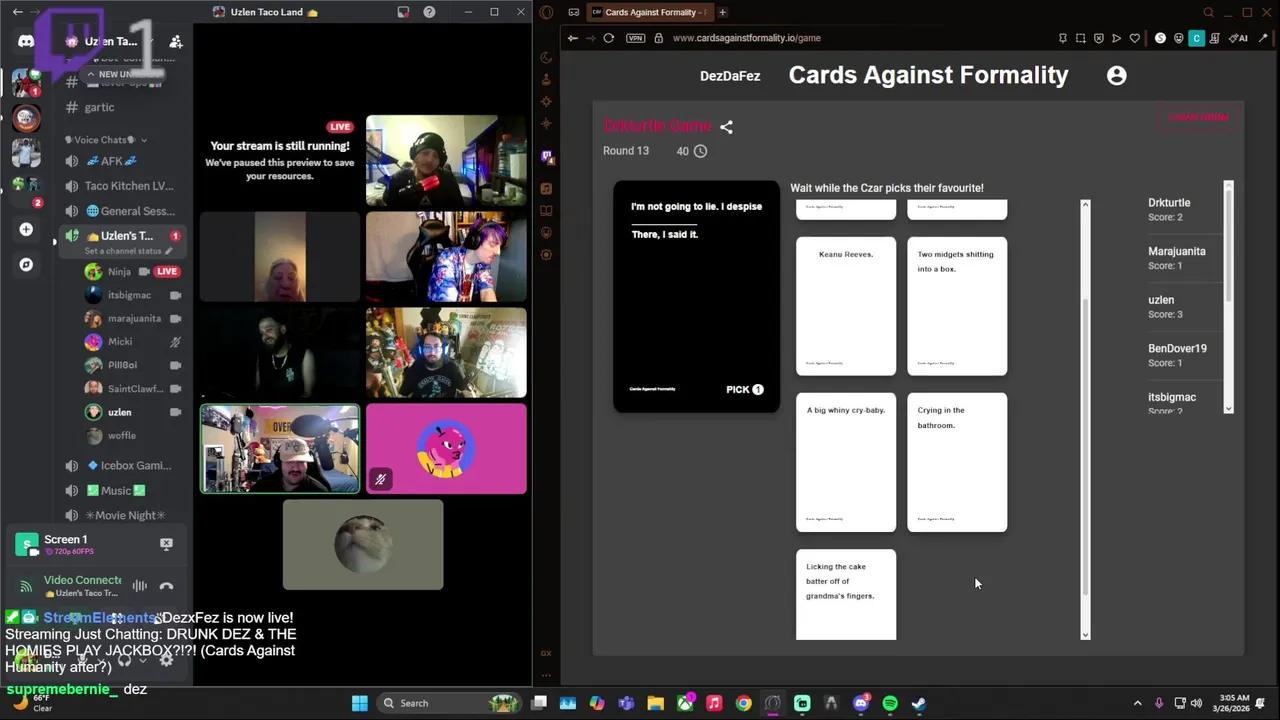1280x720 pixels.
Task: Bookmark page with heart icon in browser
Action: click(x=1134, y=38)
